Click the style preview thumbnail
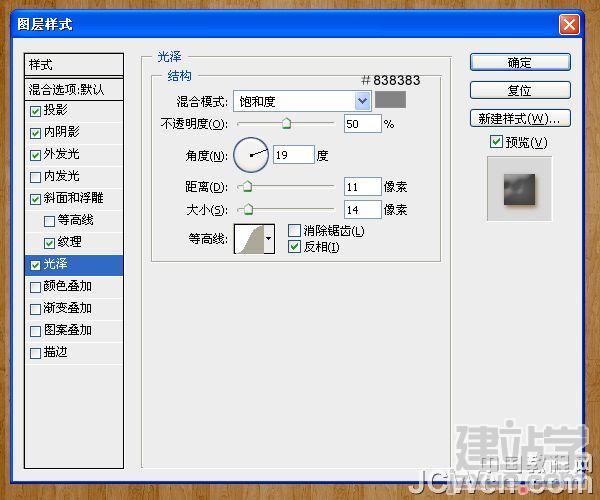This screenshot has width=600, height=500. coord(519,189)
